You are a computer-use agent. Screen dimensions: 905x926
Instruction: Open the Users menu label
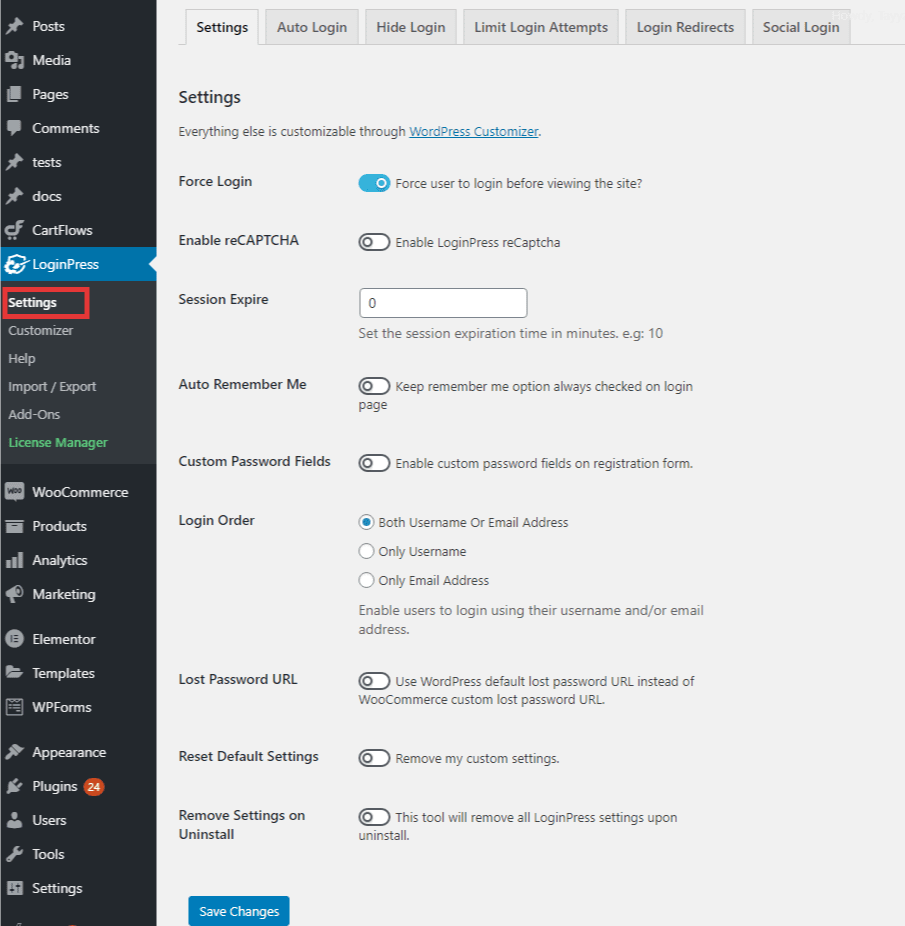pos(49,820)
